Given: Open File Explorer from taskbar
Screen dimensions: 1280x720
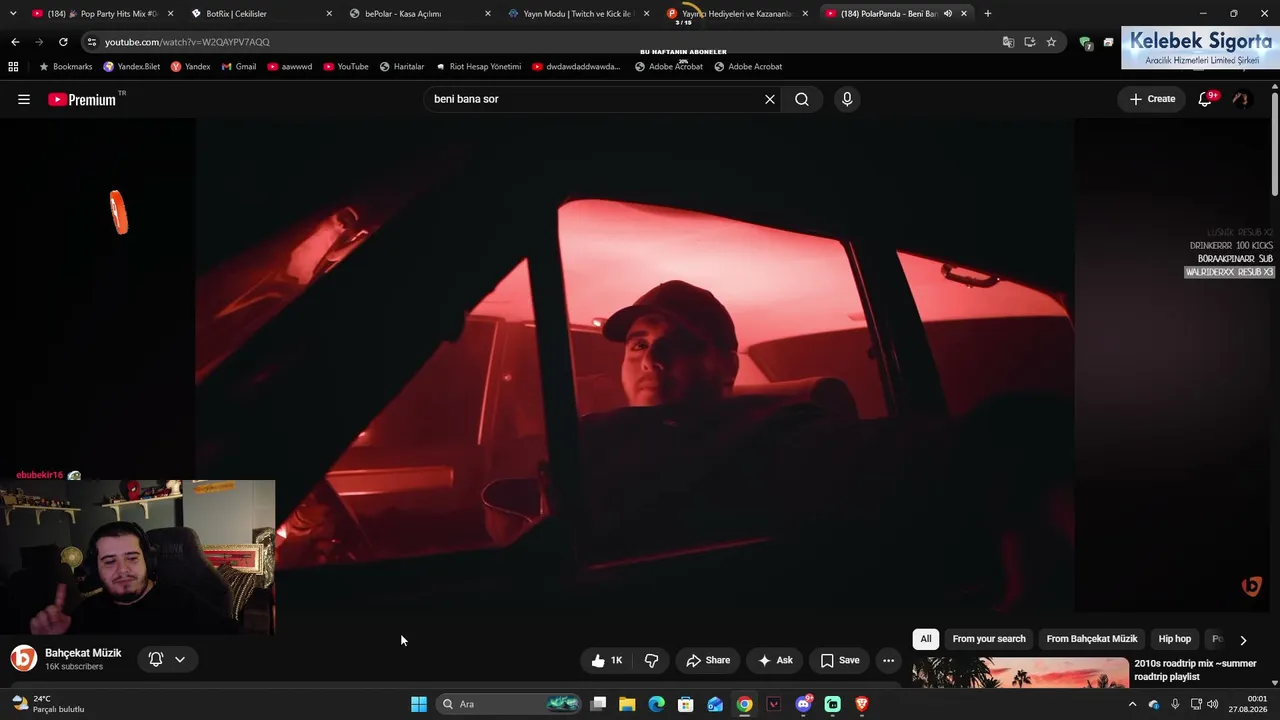Looking at the screenshot, I should click(x=627, y=704).
